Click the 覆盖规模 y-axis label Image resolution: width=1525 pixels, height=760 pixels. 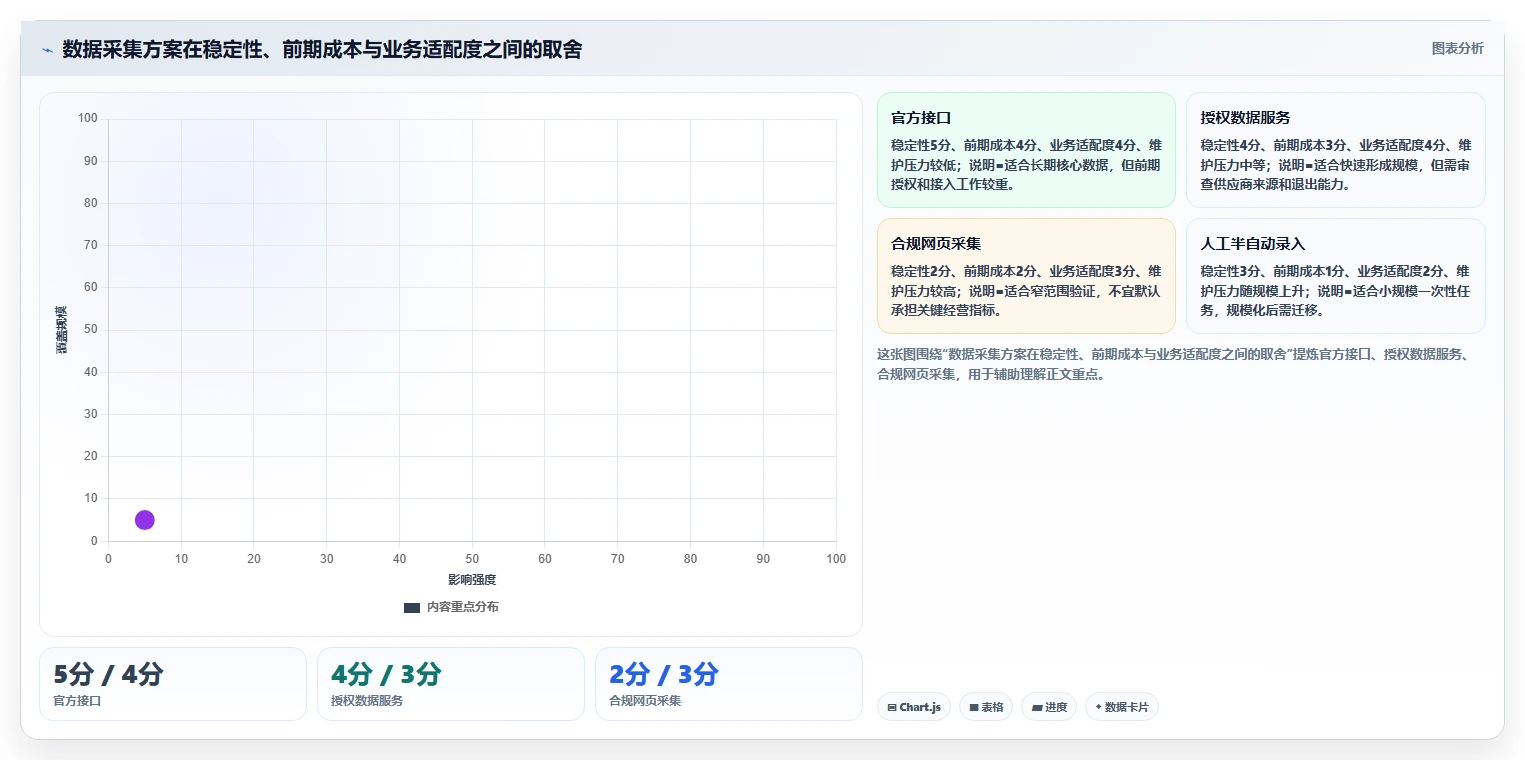(61, 330)
